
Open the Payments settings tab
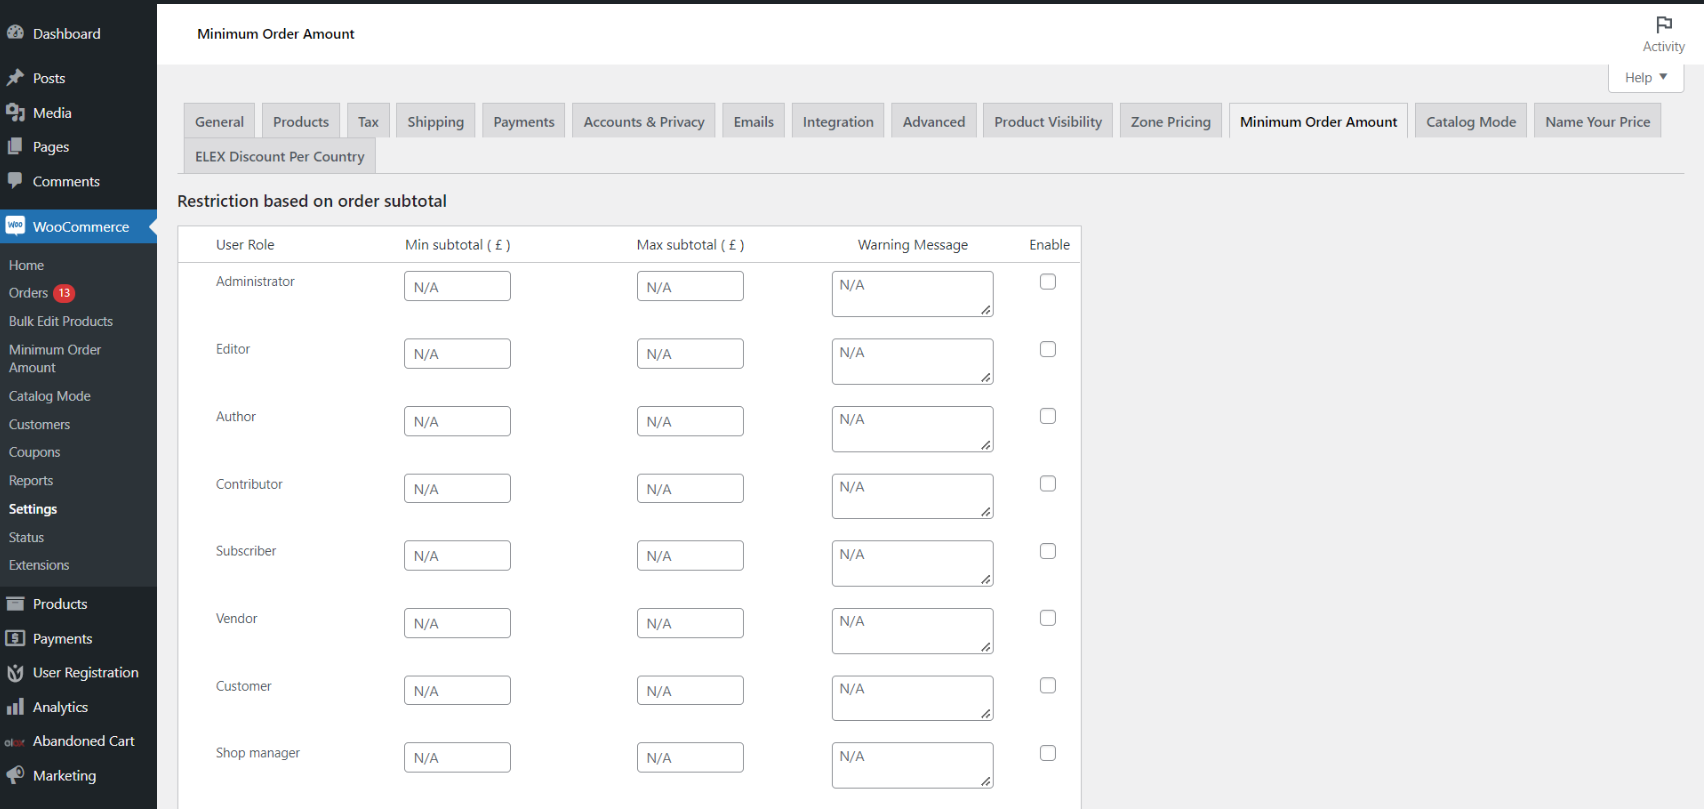click(x=524, y=121)
